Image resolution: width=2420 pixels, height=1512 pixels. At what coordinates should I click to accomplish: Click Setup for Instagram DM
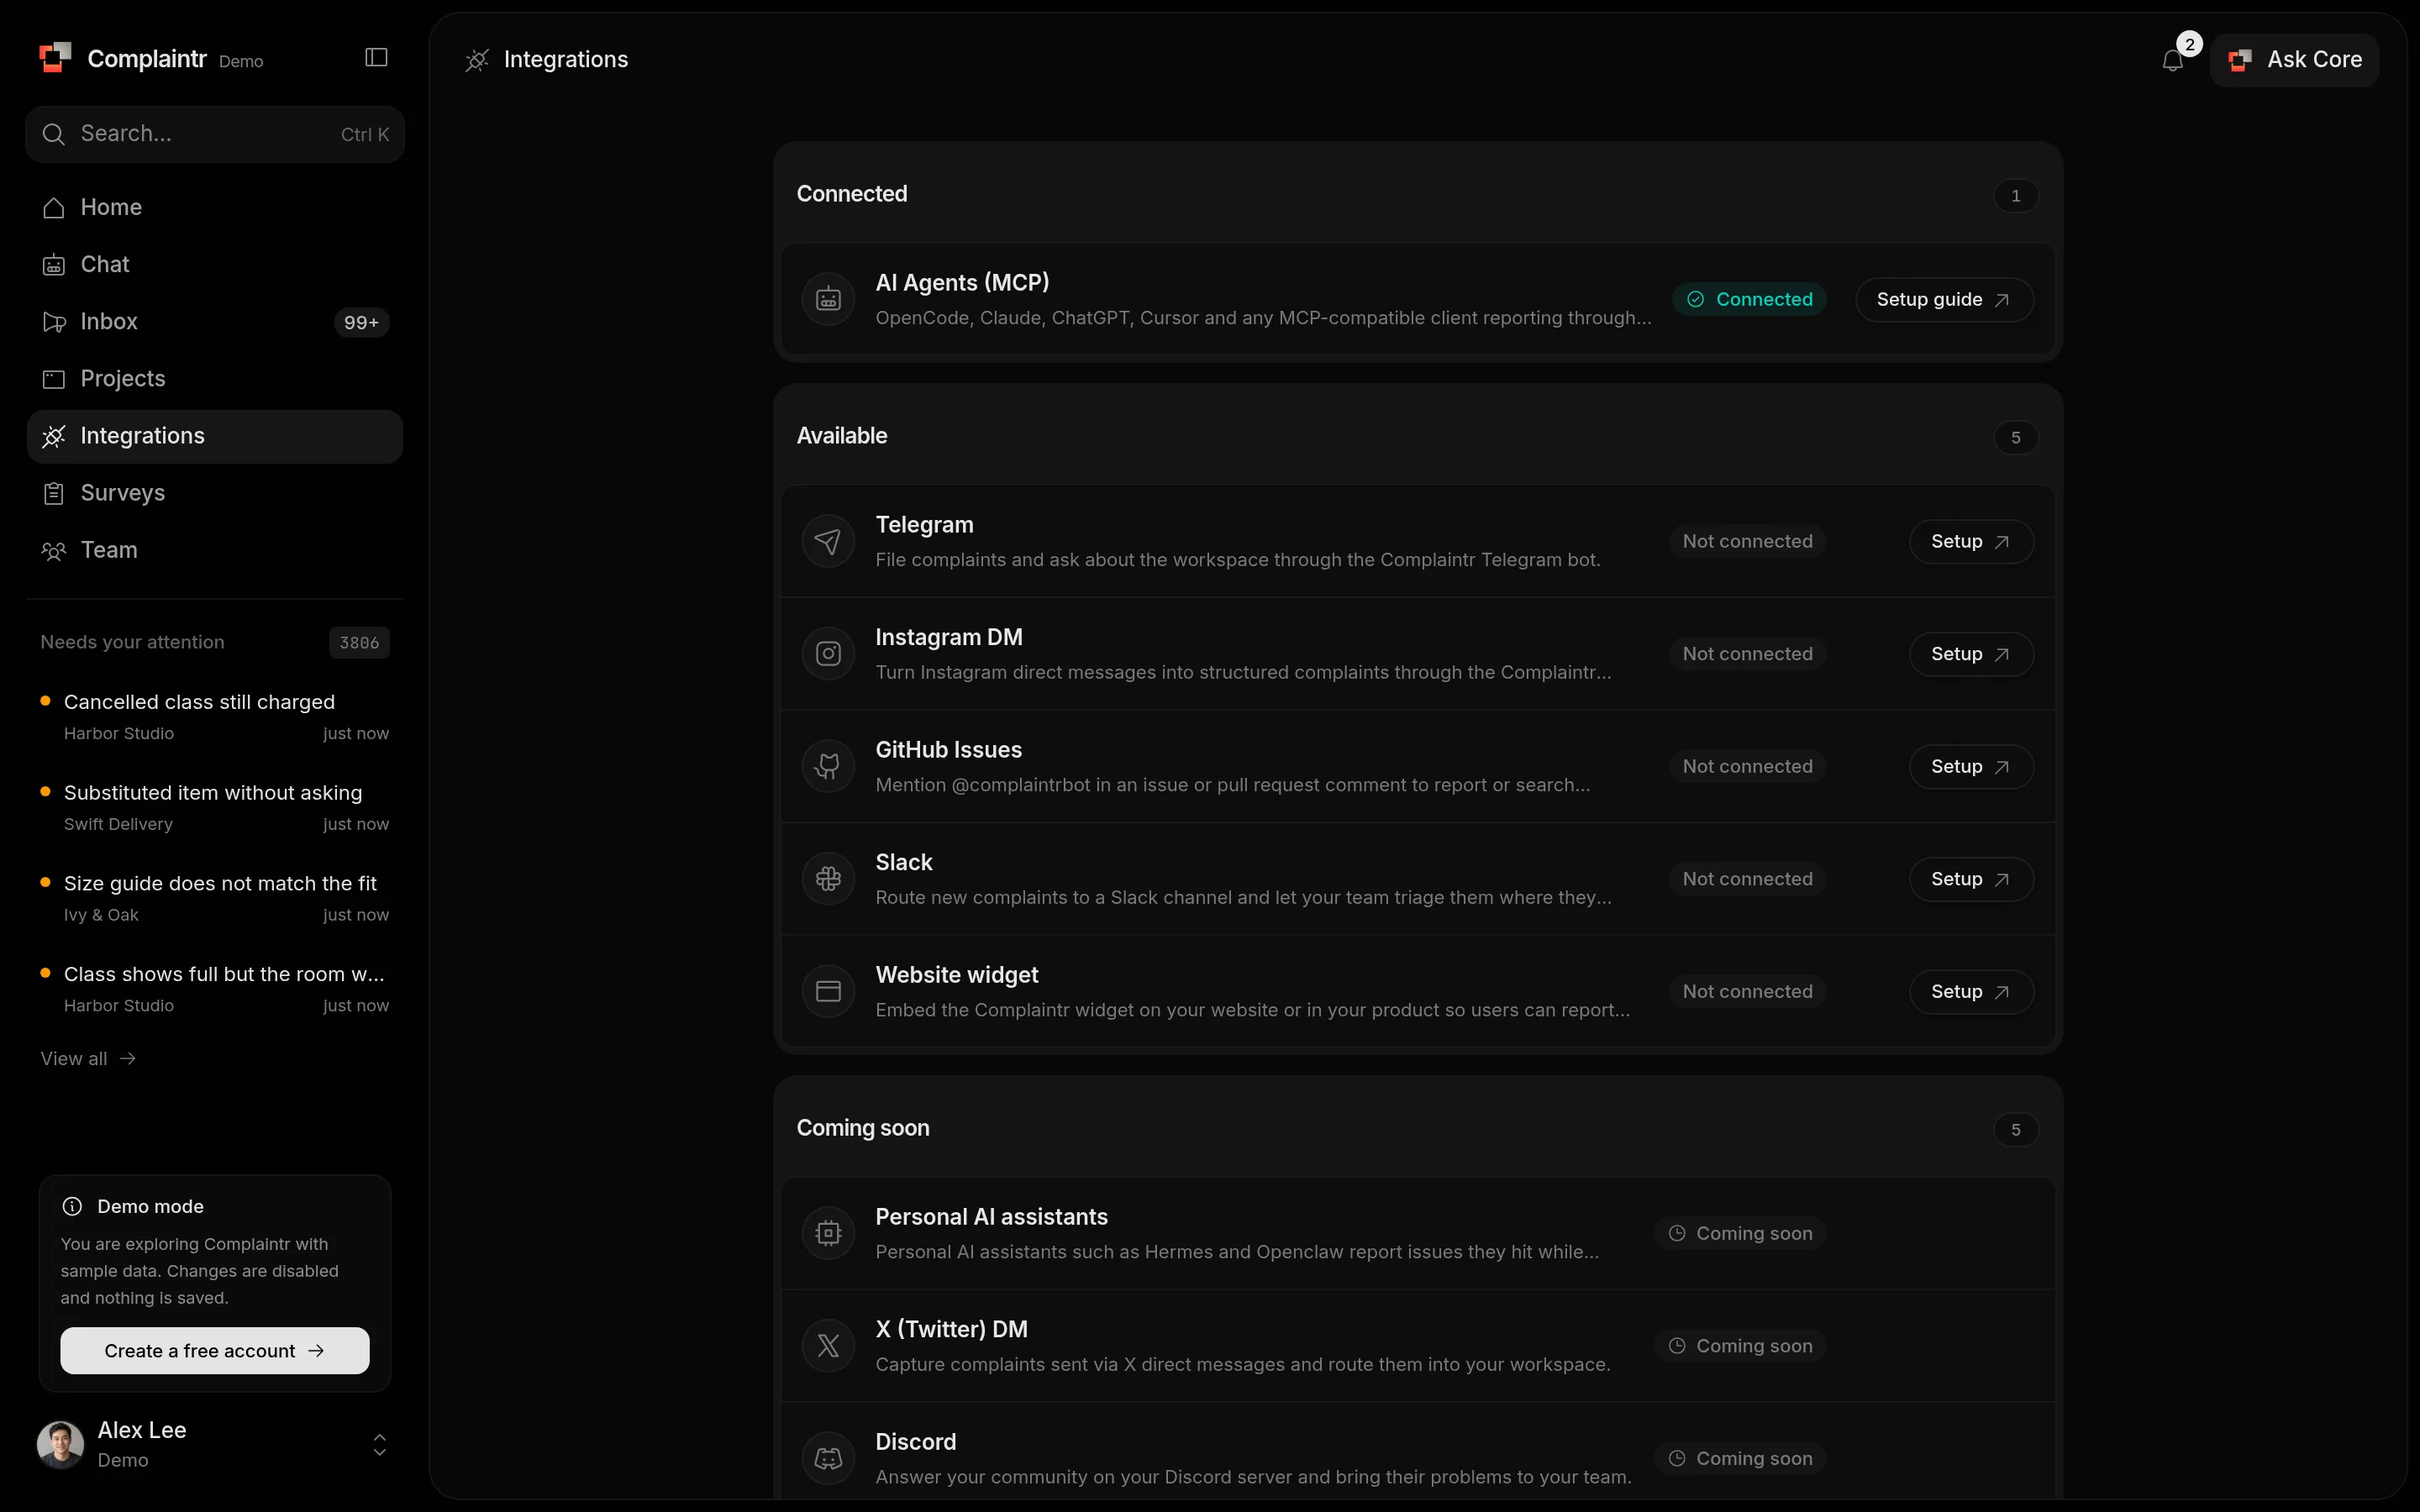pos(1971,654)
